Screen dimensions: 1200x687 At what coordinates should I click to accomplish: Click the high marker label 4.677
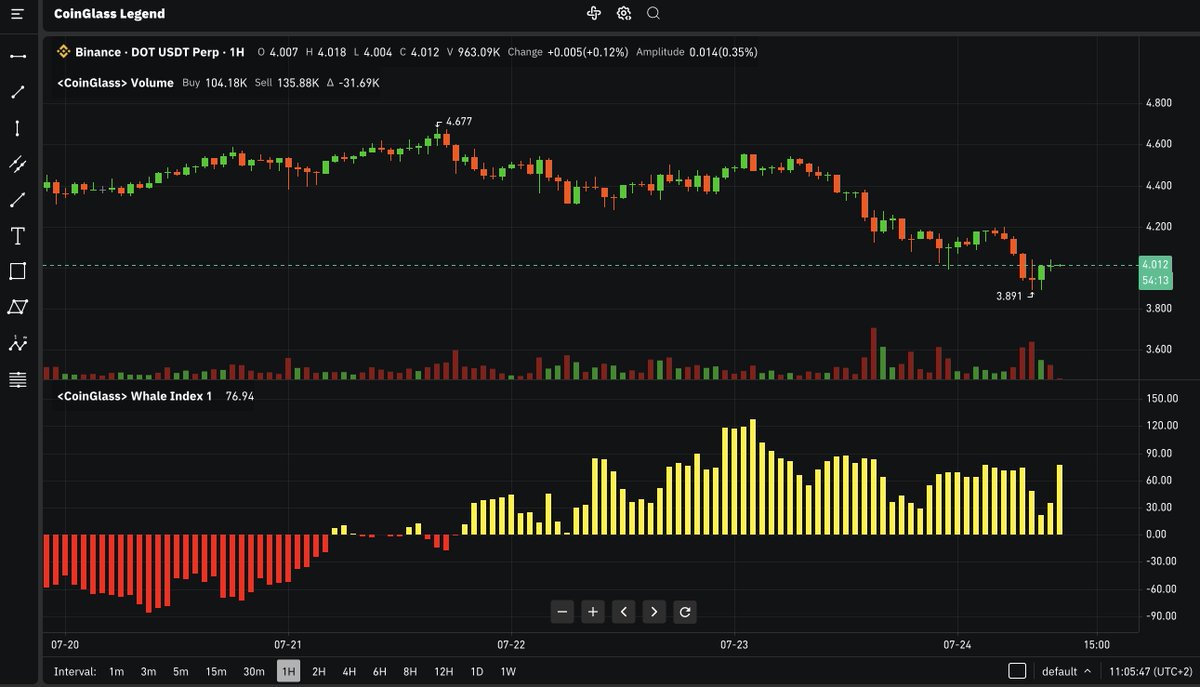[459, 121]
